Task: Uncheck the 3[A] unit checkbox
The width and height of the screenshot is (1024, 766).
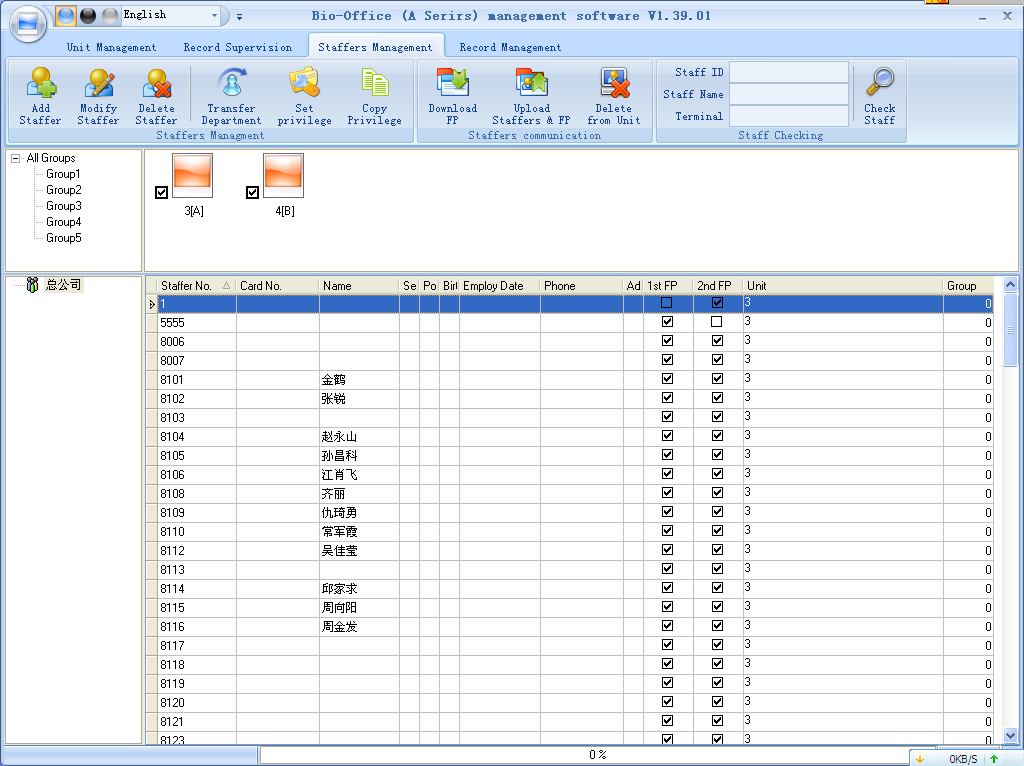Action: 162,192
